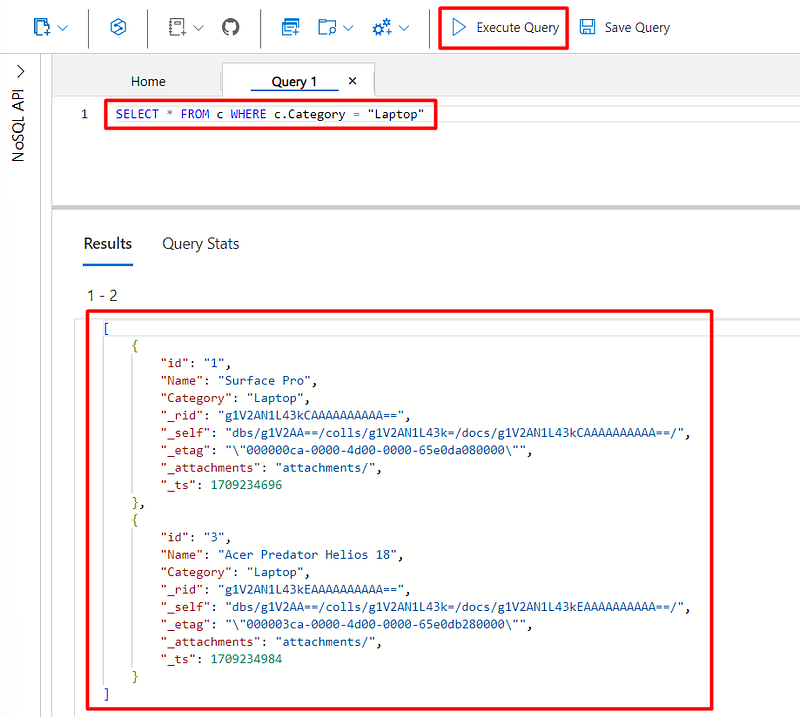The width and height of the screenshot is (800, 717).
Task: Click the _ts value 1709234984
Action: click(x=246, y=659)
